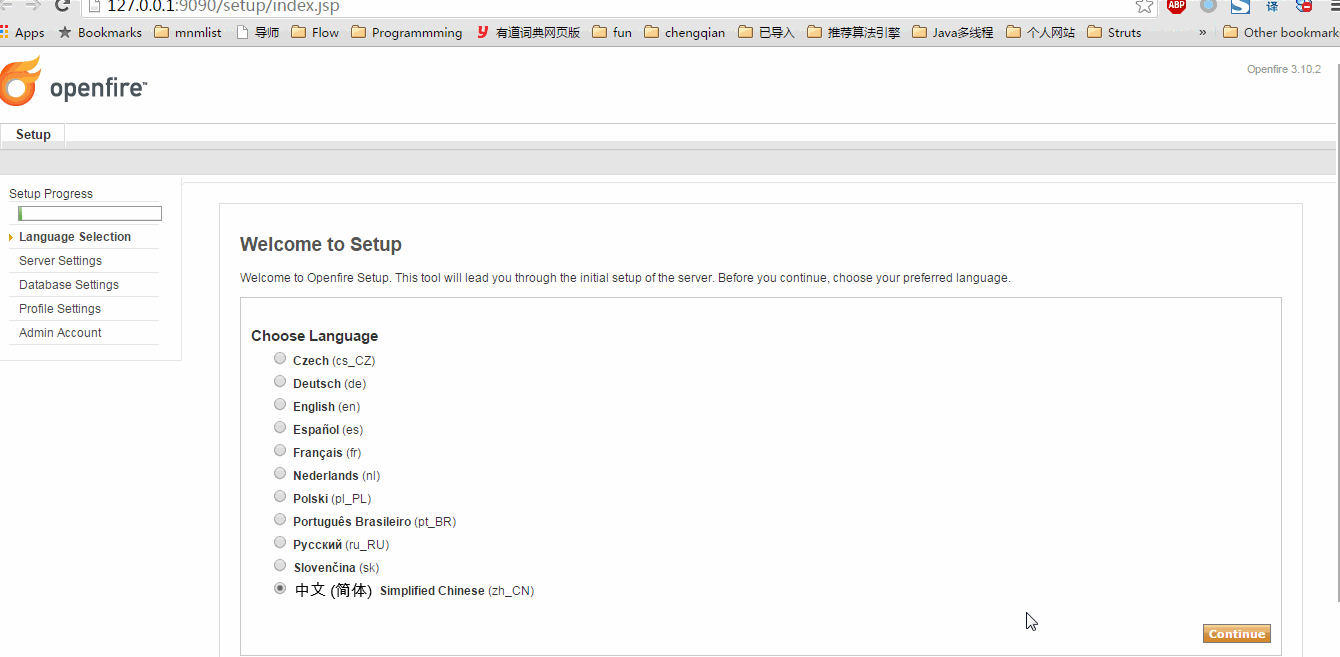
Task: Open the translate extension icon
Action: point(1272,6)
